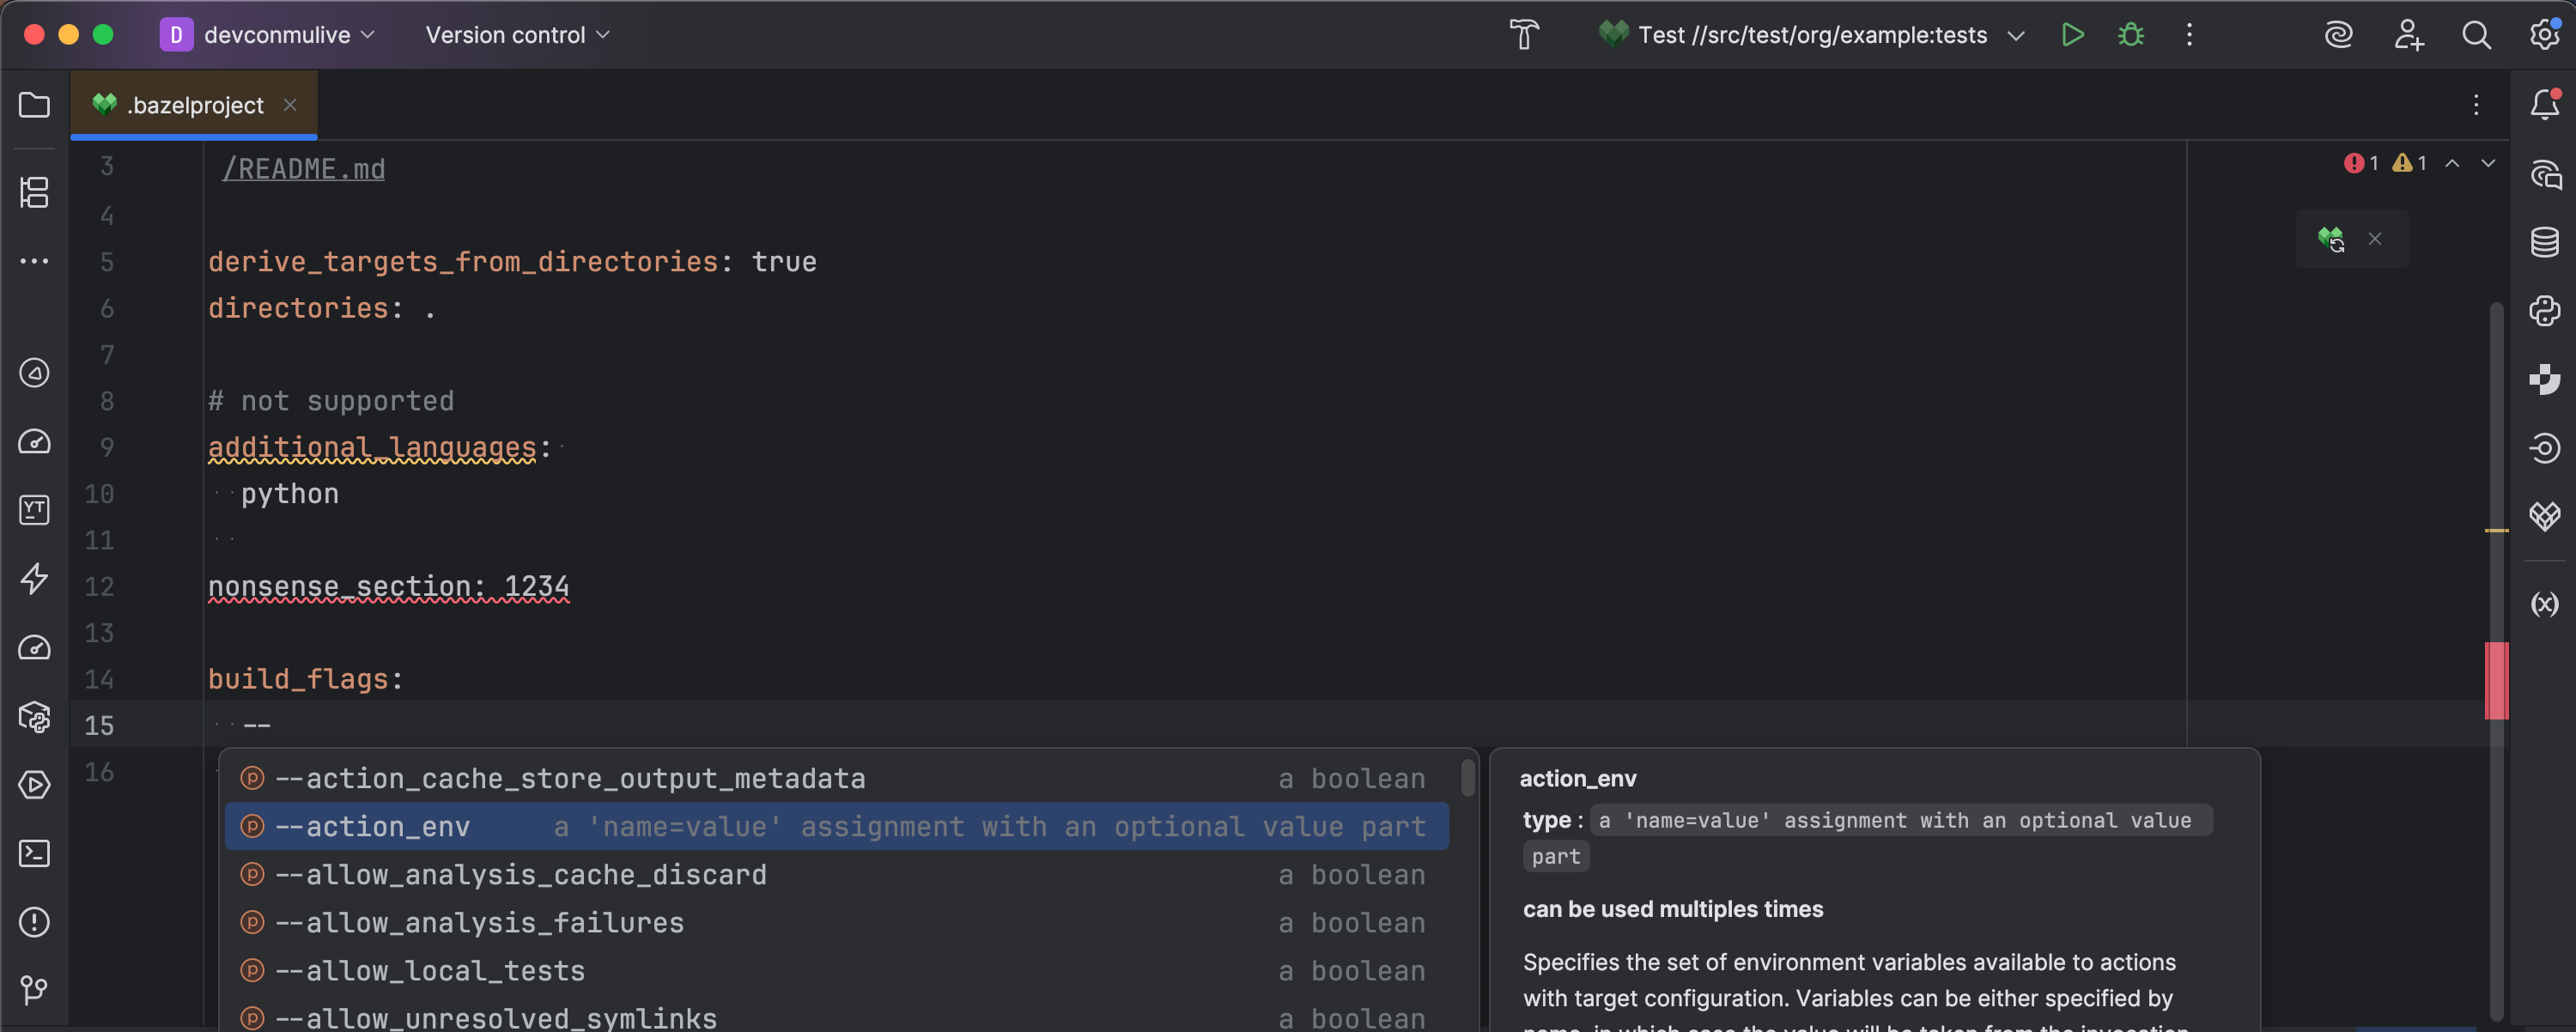Select the .bazelproject editor tab

coord(194,105)
